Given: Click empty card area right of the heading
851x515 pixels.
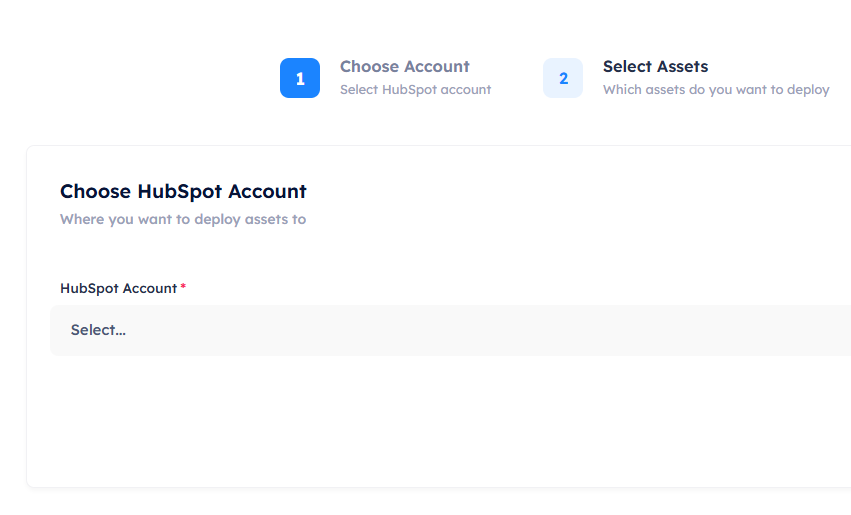Looking at the screenshot, I should point(600,195).
